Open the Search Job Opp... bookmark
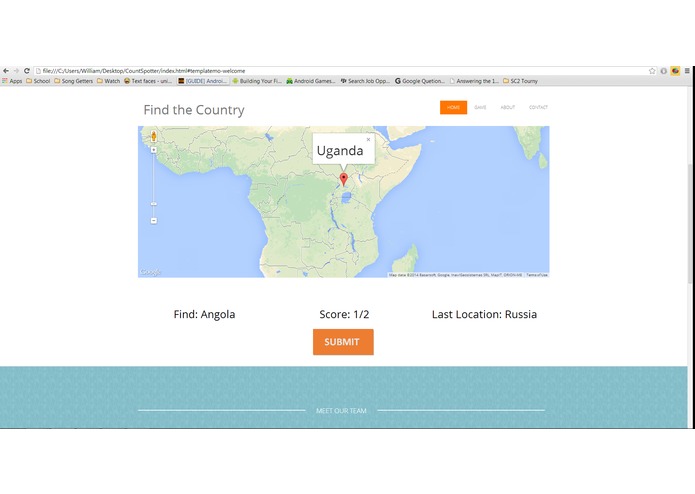 click(365, 81)
